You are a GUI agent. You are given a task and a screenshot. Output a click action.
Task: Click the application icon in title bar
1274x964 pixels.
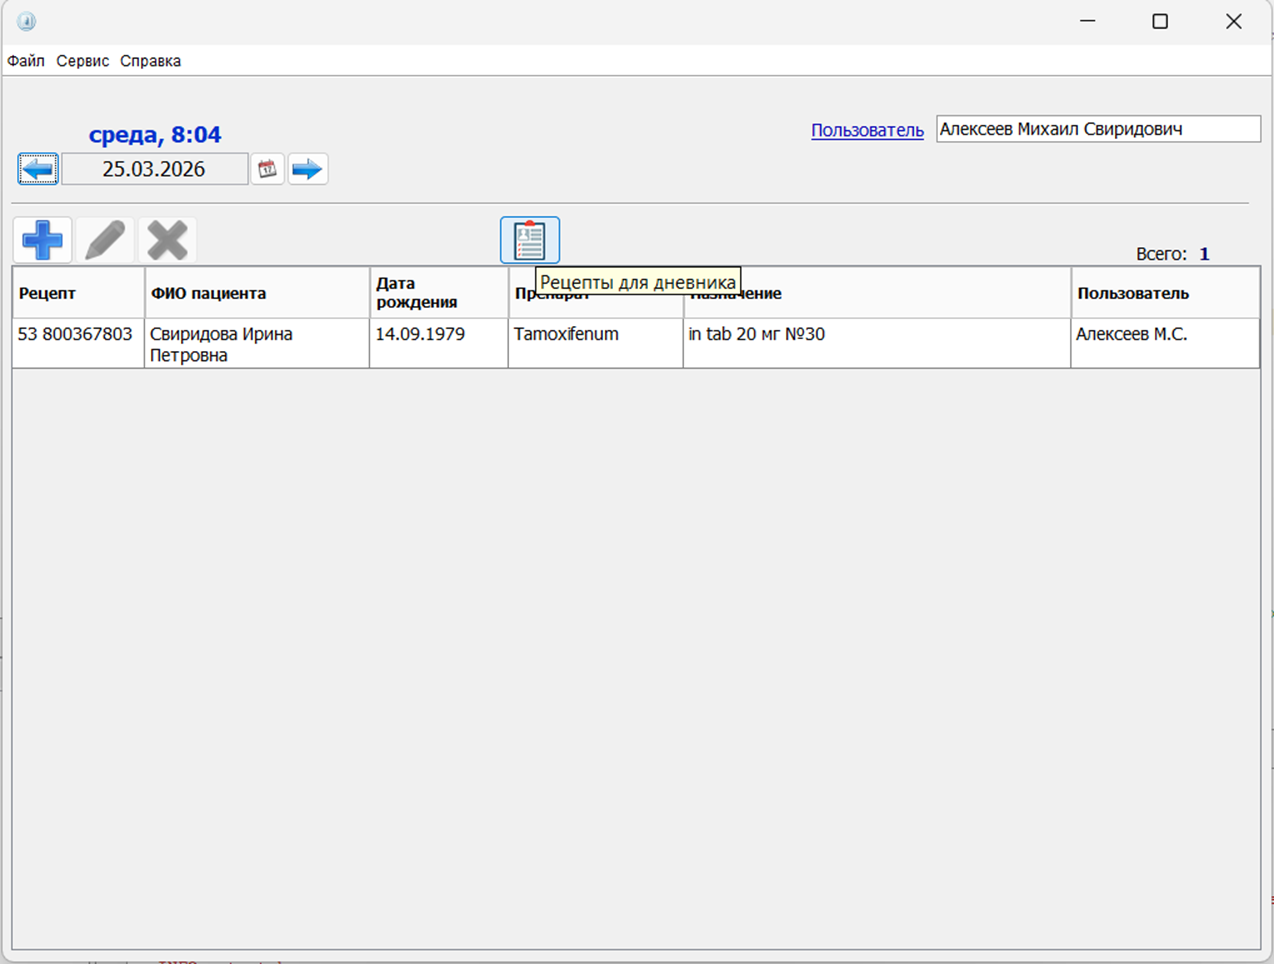[x=26, y=21]
